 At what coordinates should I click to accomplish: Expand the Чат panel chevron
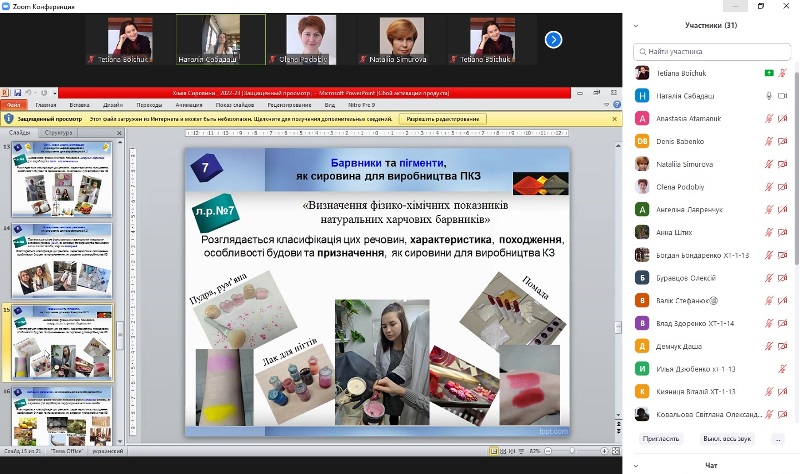click(x=636, y=465)
